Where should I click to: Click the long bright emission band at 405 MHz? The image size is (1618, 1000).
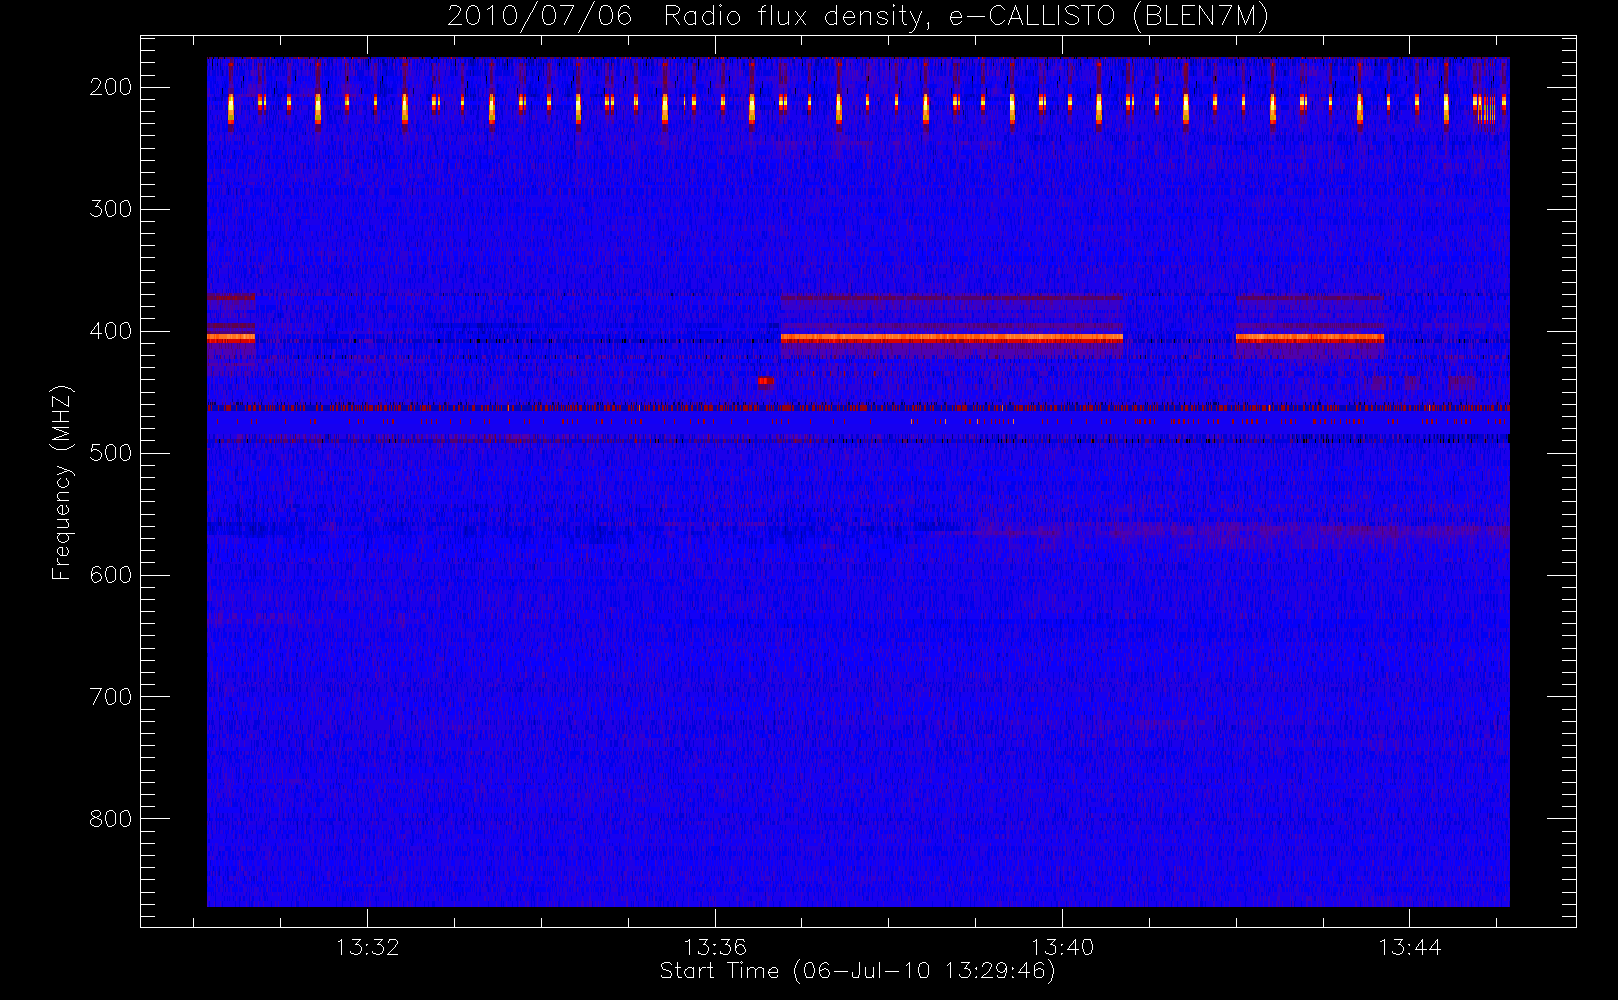[952, 338]
